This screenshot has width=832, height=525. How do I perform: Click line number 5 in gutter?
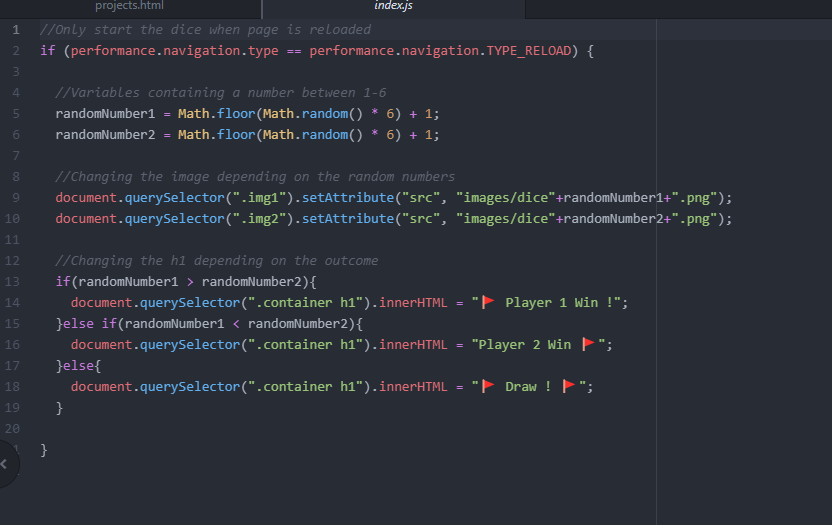pos(16,114)
